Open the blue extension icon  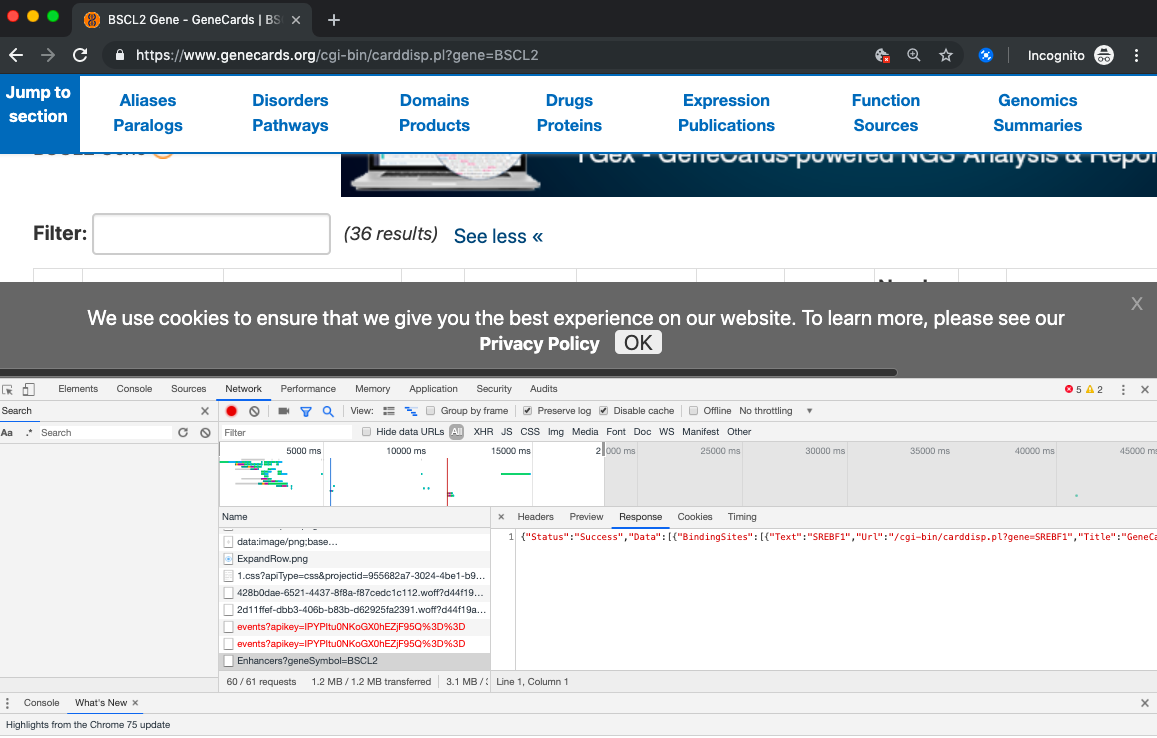click(986, 55)
